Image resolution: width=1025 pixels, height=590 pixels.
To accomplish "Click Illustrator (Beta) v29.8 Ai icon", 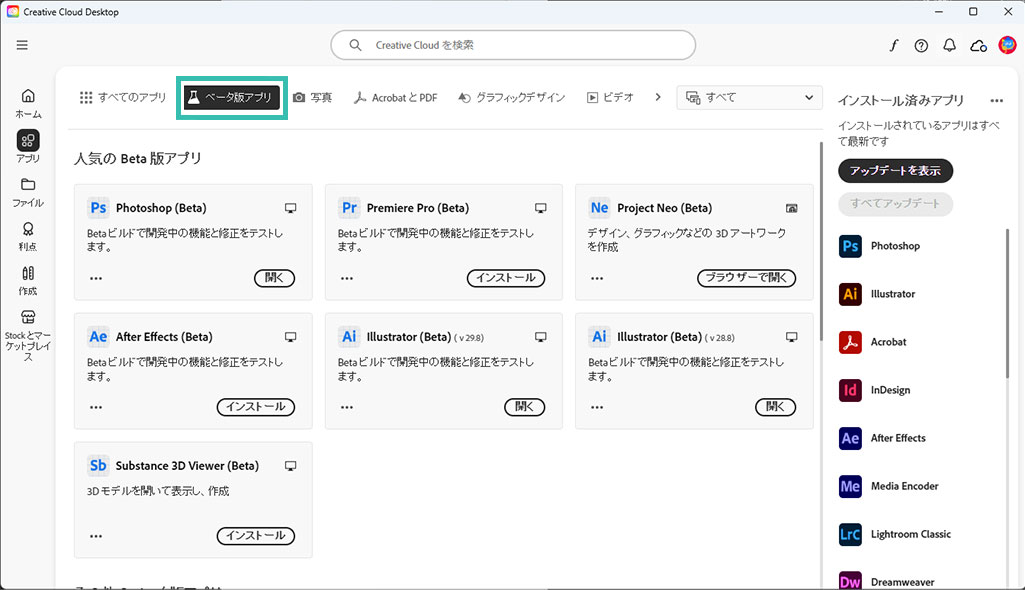I will [349, 336].
